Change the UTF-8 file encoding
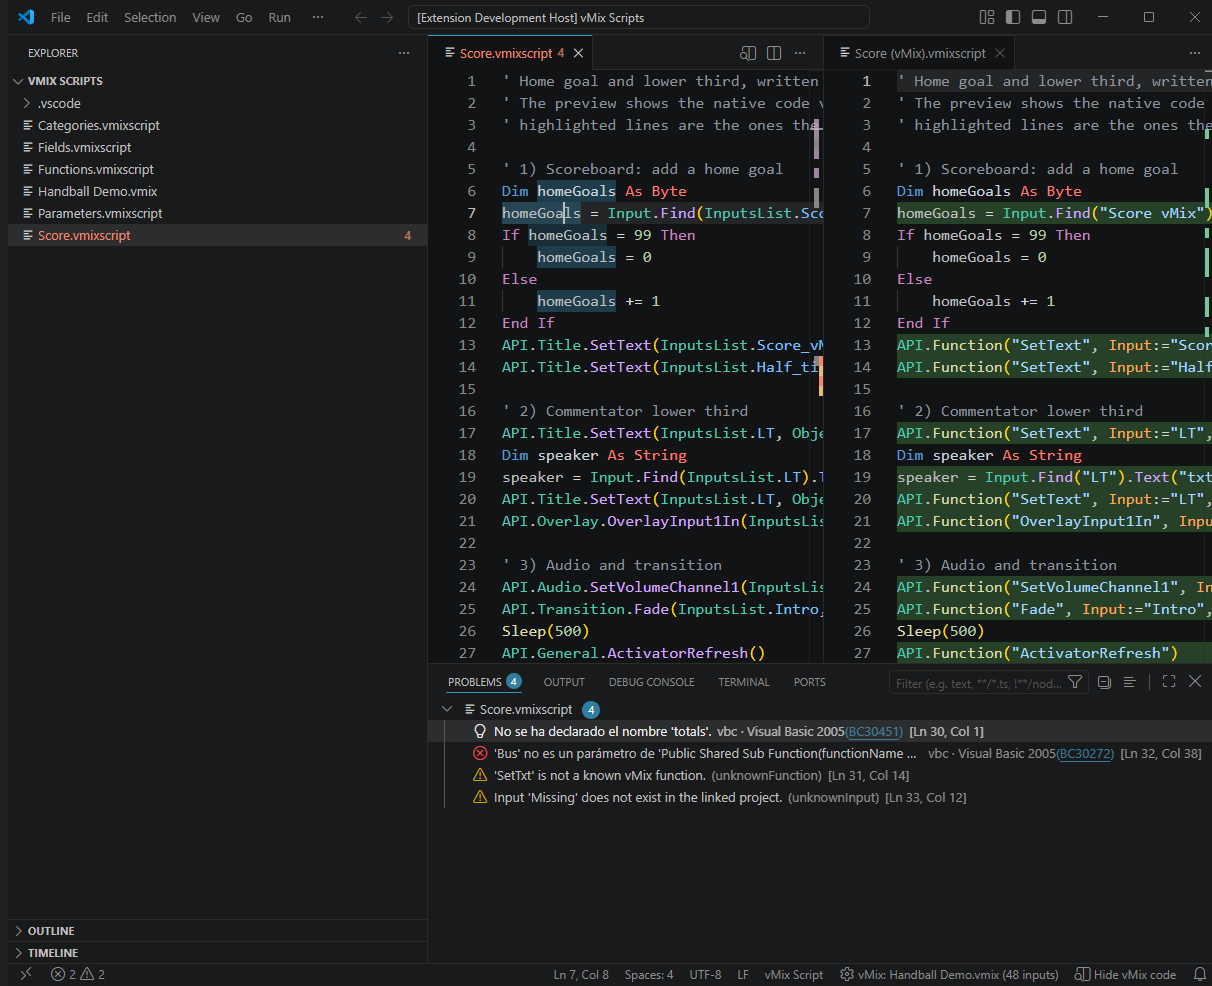This screenshot has height=986, width=1212. coord(705,974)
